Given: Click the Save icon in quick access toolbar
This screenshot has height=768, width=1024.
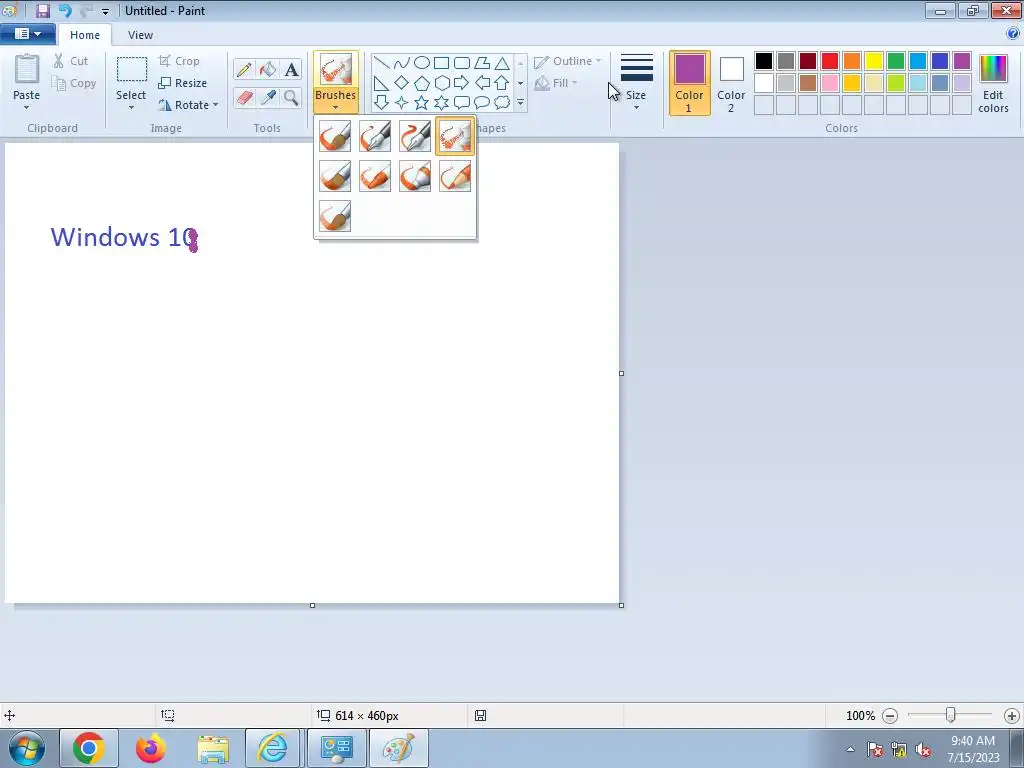Looking at the screenshot, I should click(42, 10).
